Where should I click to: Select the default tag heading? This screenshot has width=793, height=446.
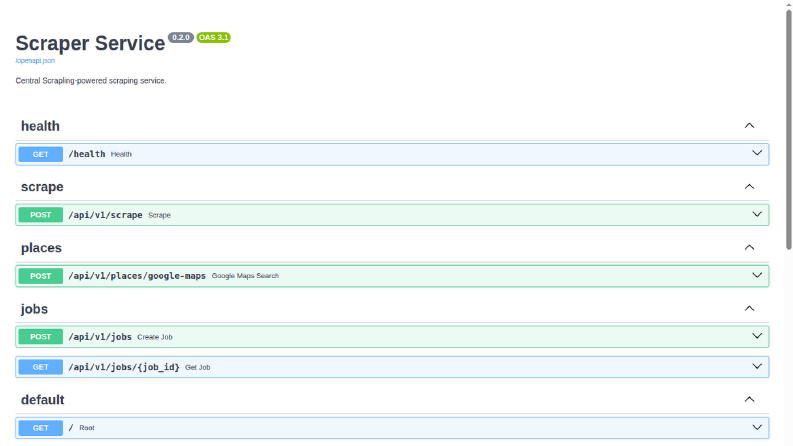[x=42, y=400]
